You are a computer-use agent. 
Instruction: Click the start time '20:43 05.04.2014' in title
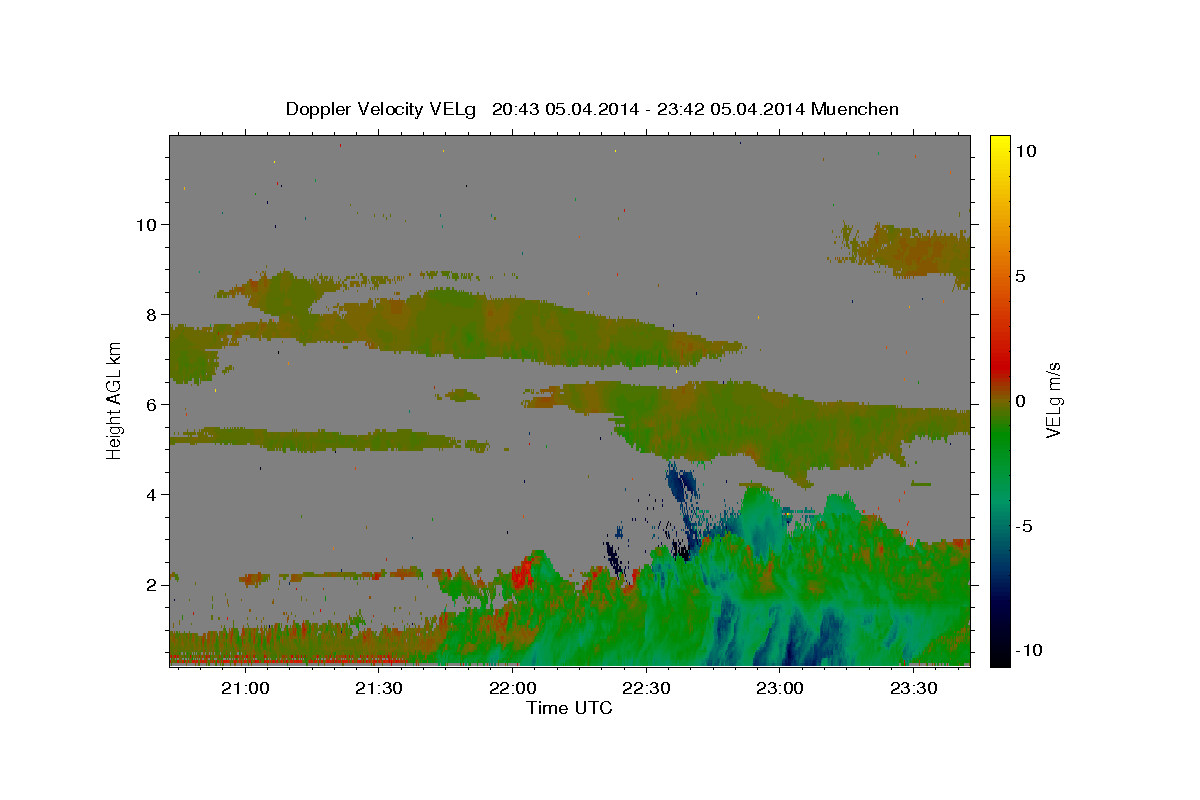563,109
